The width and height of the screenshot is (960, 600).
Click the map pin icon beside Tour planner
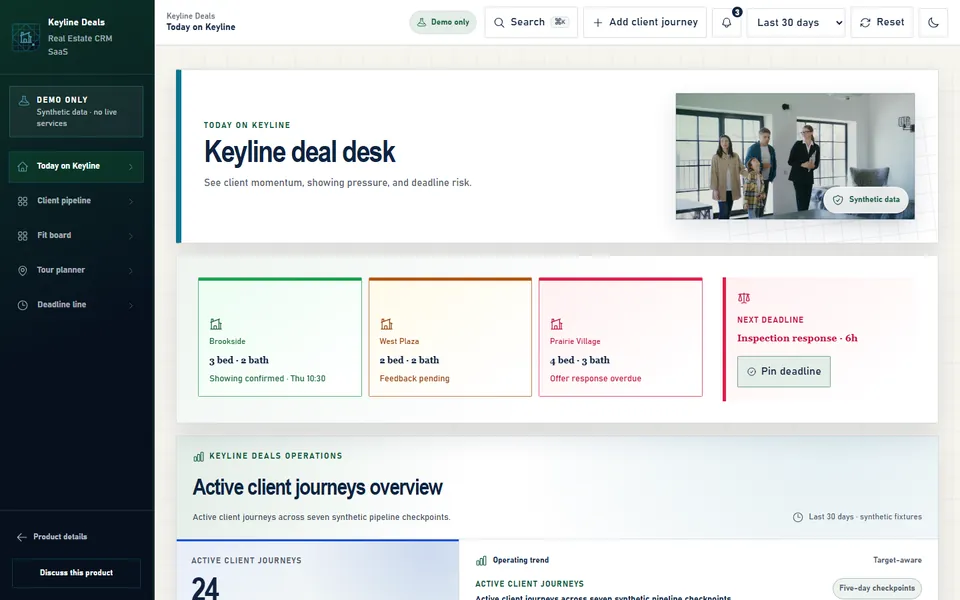click(23, 271)
